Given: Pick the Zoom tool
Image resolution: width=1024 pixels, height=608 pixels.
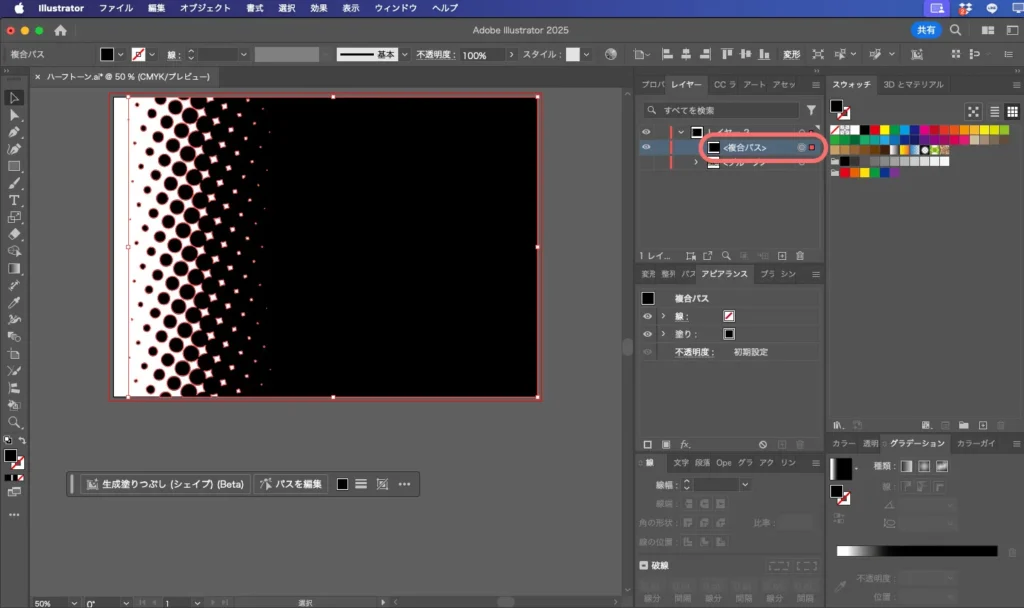Looking at the screenshot, I should tap(14, 422).
